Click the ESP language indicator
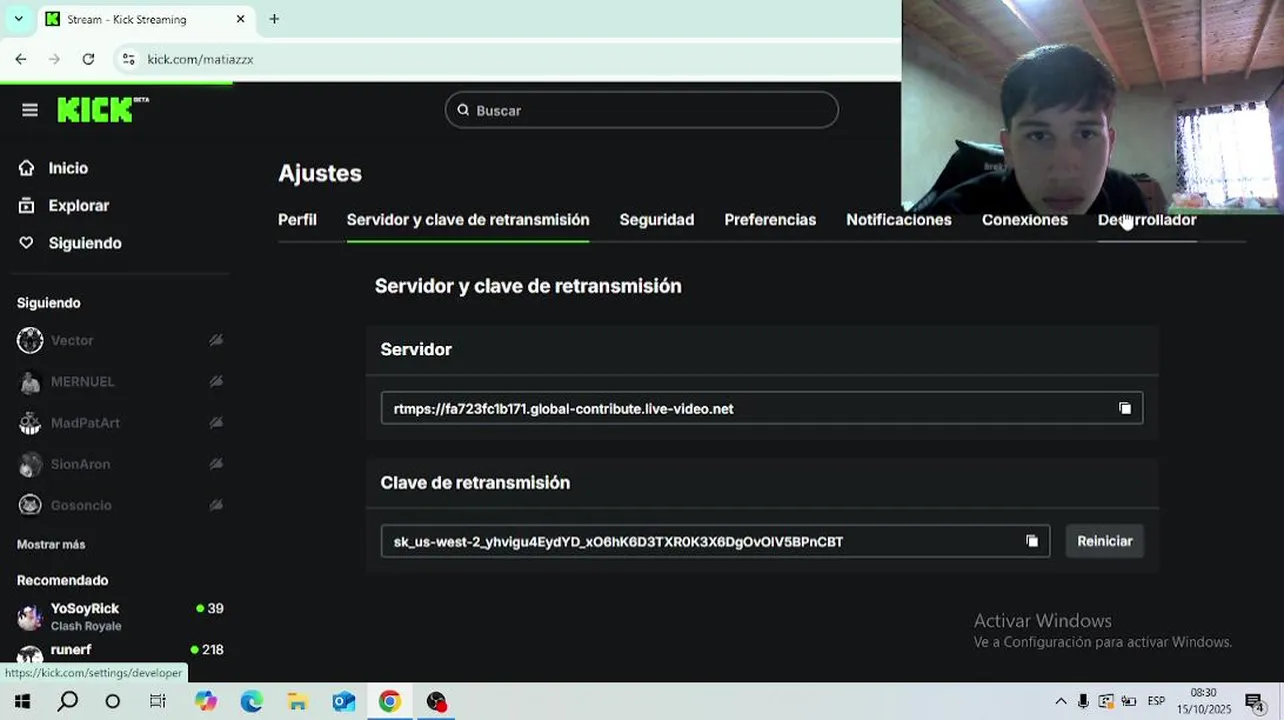The image size is (1284, 720). coord(1156,701)
